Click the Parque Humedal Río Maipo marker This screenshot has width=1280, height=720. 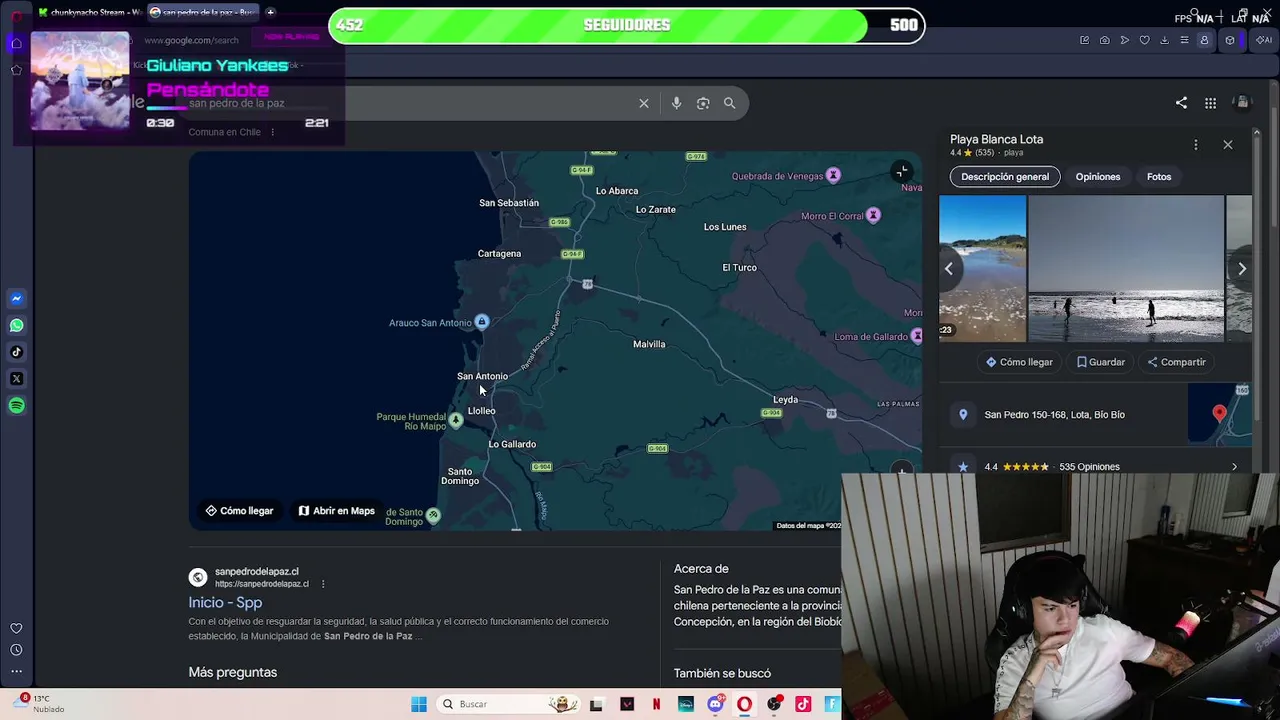point(456,421)
